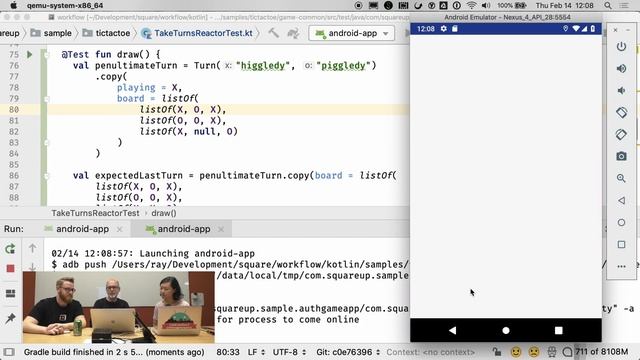
Task: Close the second android-app run tab
Action: pyautogui.click(x=221, y=229)
